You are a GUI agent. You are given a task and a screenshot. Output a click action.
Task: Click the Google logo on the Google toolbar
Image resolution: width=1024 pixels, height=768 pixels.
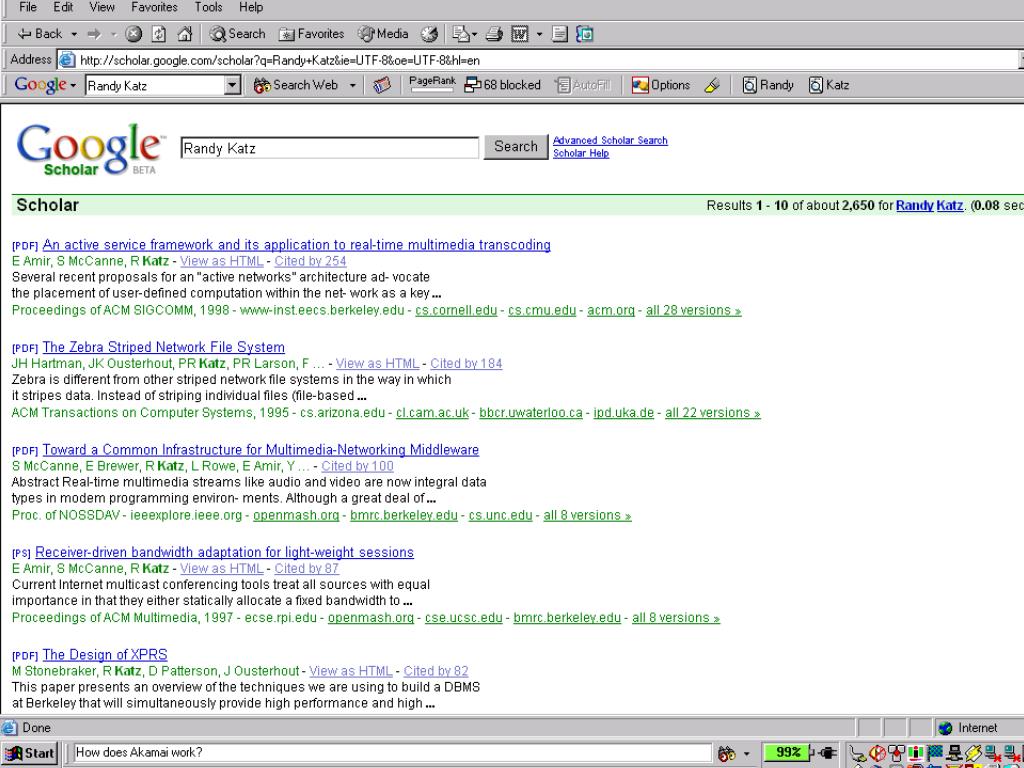[40, 85]
